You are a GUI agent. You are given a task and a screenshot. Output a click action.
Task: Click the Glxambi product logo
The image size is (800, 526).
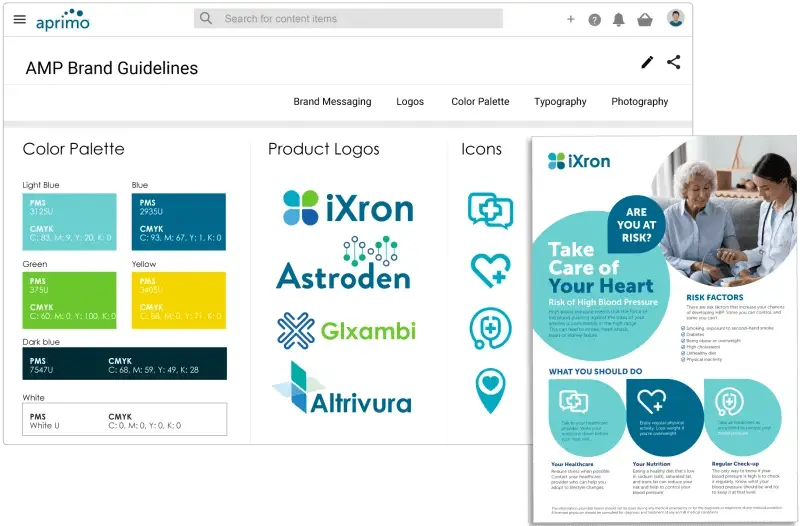pos(346,331)
